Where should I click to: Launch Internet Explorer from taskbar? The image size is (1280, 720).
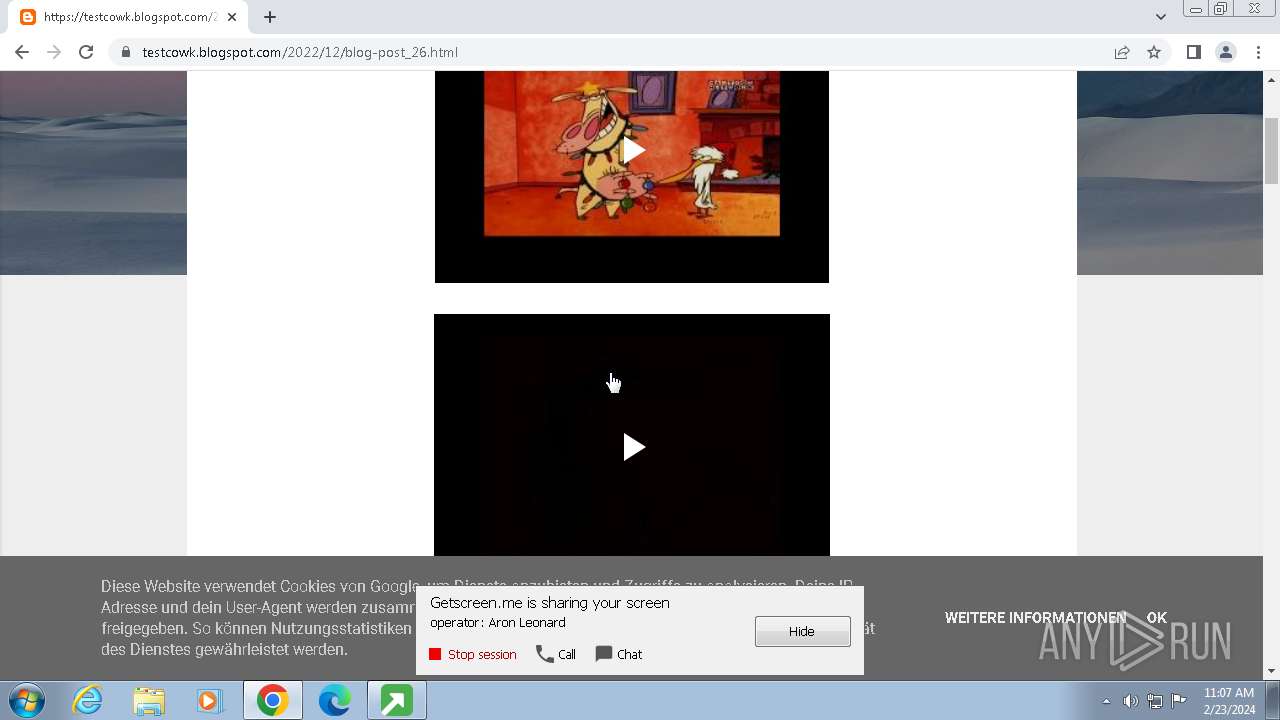coord(87,701)
